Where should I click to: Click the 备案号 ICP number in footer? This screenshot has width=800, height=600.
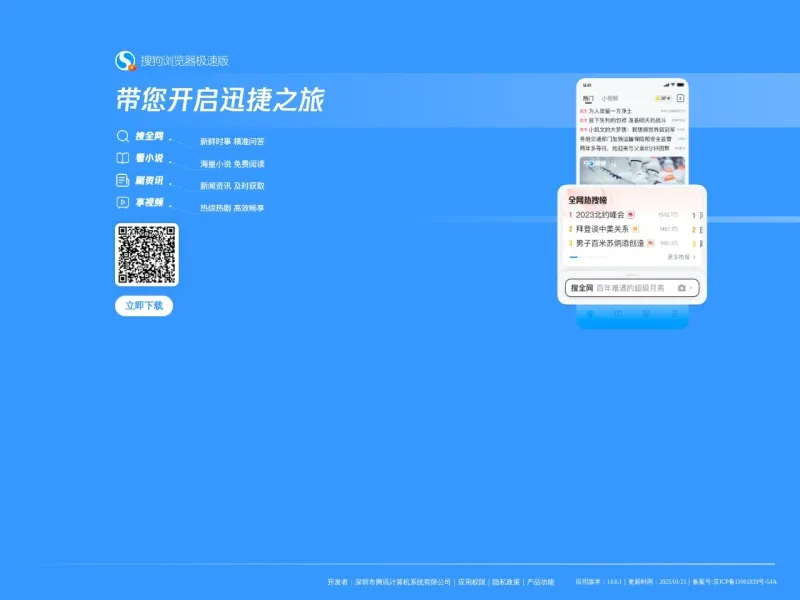pyautogui.click(x=735, y=582)
